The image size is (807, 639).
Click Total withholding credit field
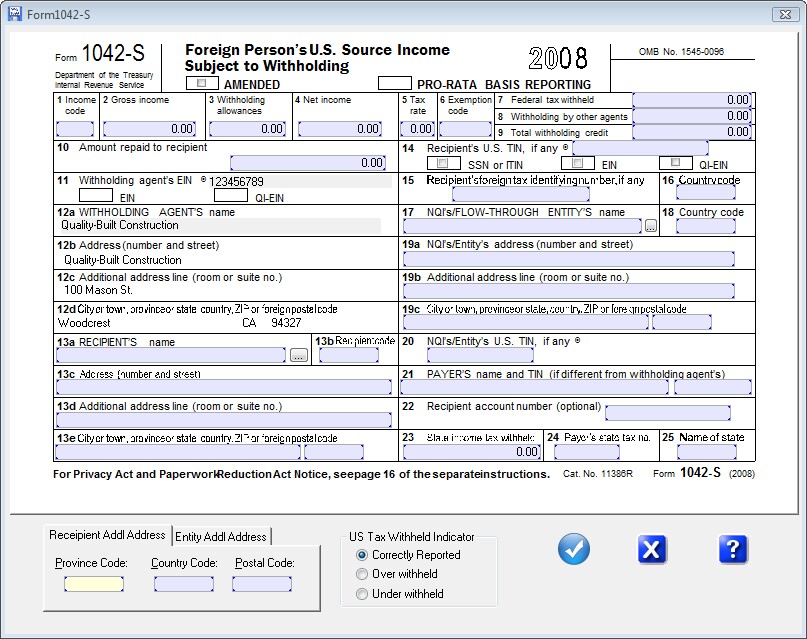click(x=692, y=132)
